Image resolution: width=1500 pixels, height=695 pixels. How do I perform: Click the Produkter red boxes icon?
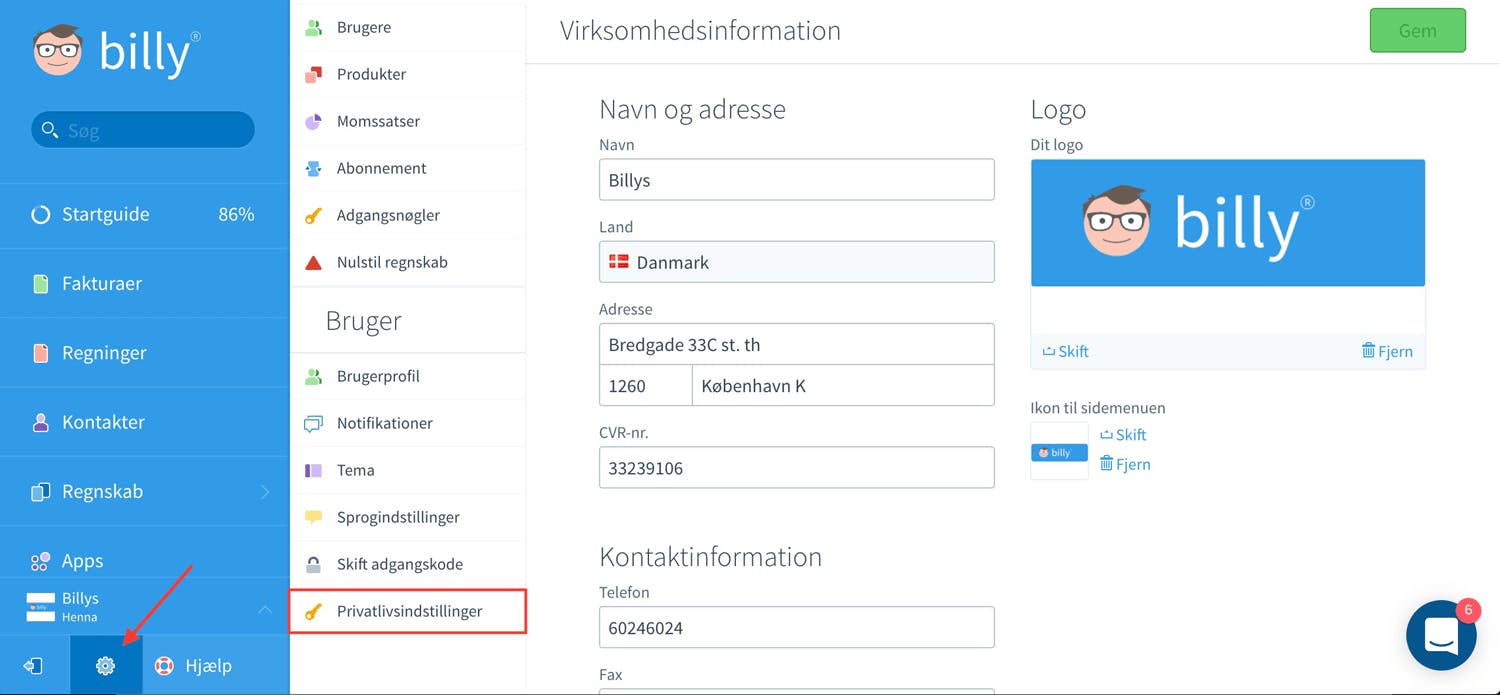click(x=313, y=74)
